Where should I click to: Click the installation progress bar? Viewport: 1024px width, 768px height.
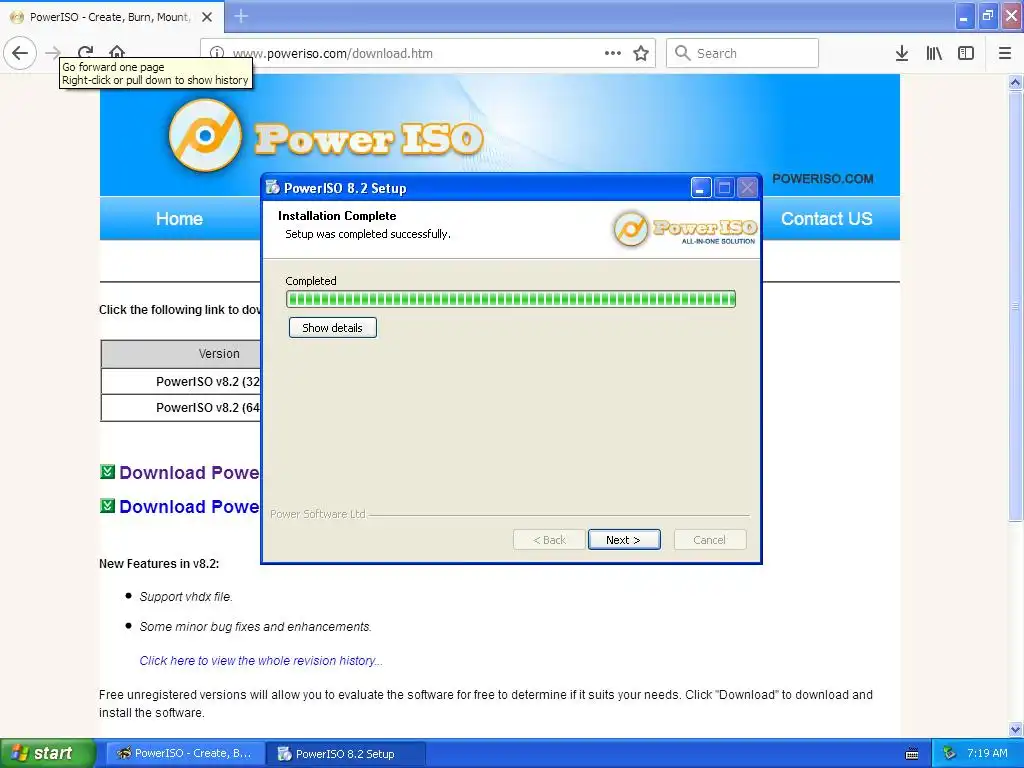coord(511,299)
